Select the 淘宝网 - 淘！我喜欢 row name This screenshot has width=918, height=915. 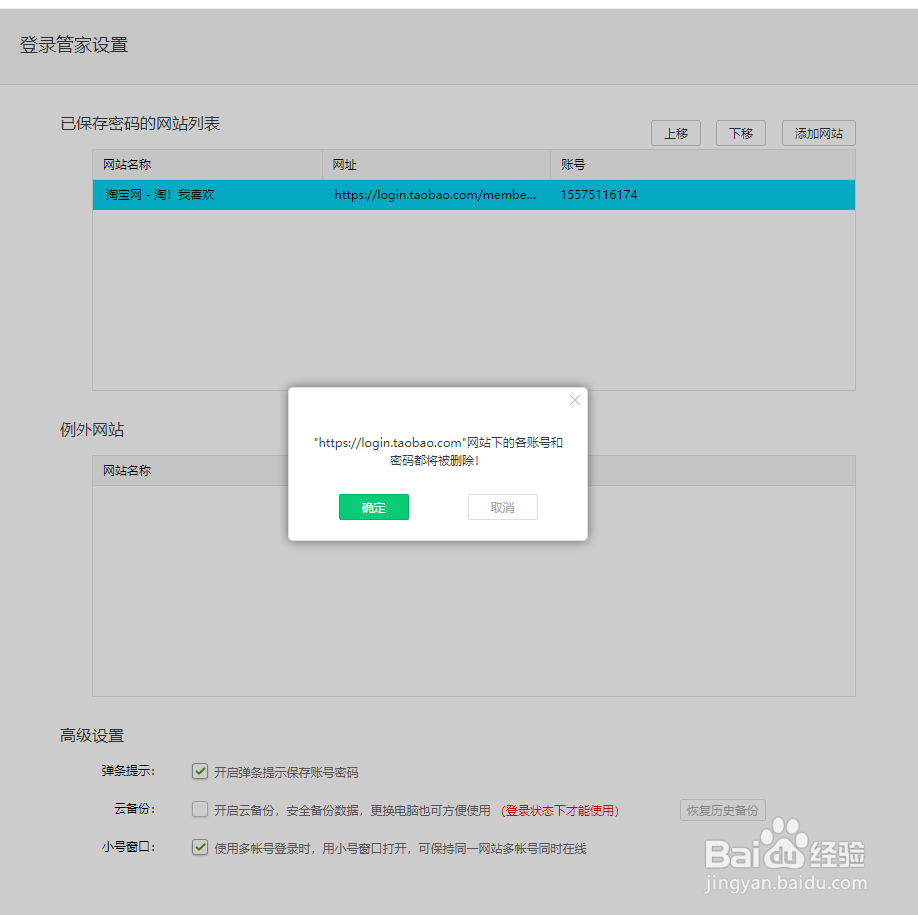(160, 195)
